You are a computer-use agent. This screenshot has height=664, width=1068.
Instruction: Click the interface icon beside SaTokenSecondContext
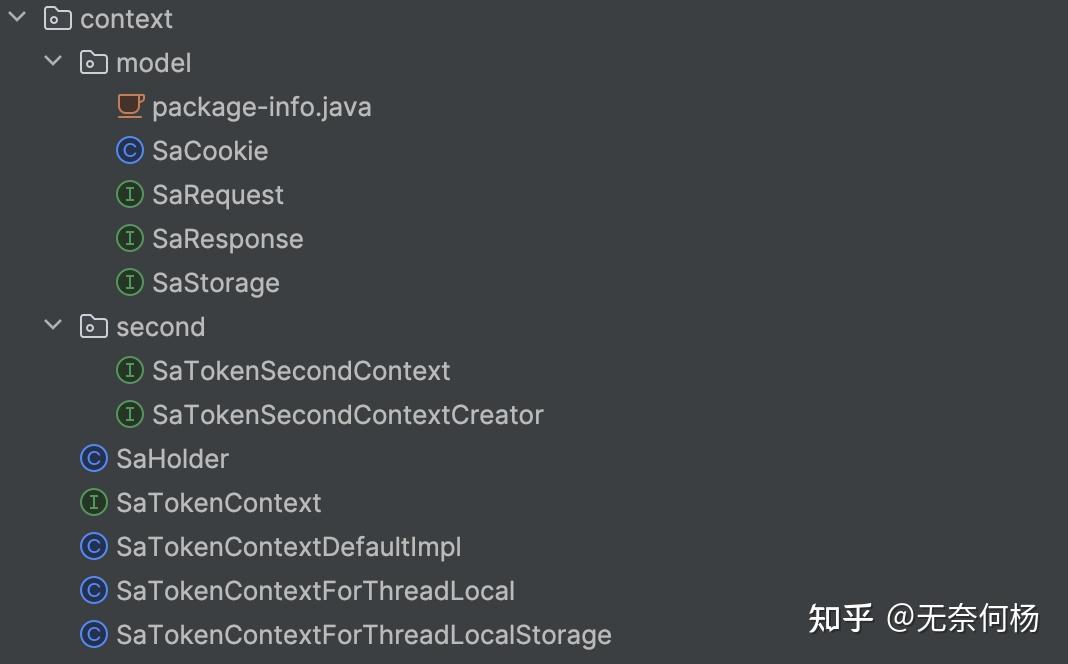(x=130, y=370)
